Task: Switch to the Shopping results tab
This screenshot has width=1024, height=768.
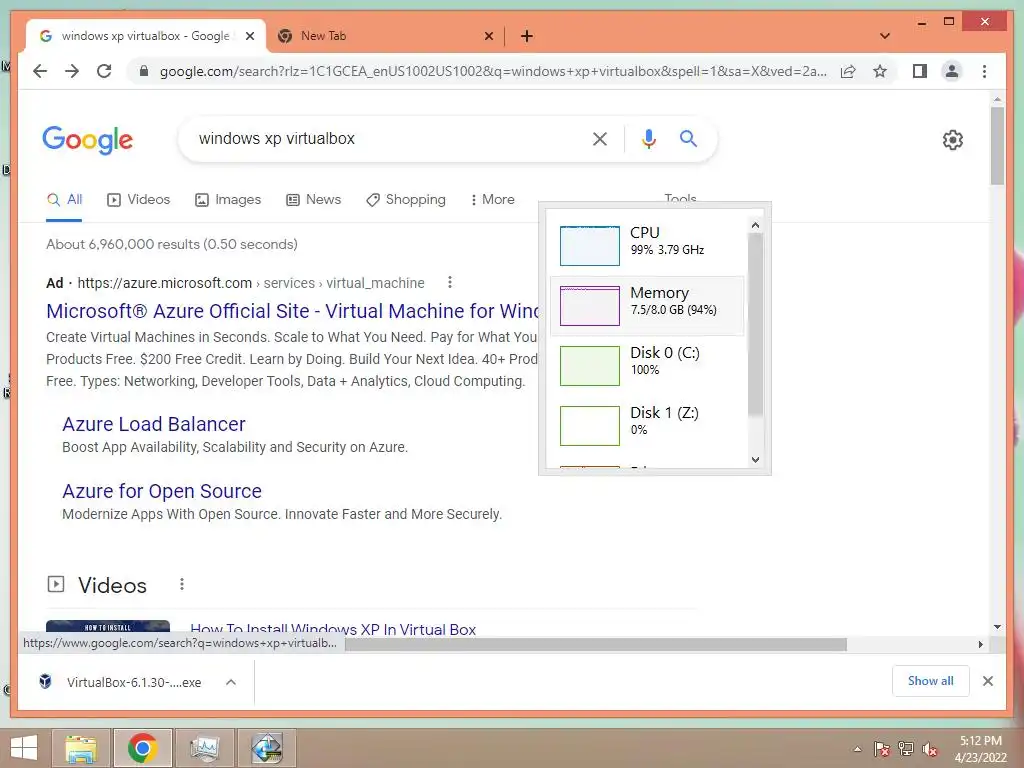Action: [x=406, y=199]
